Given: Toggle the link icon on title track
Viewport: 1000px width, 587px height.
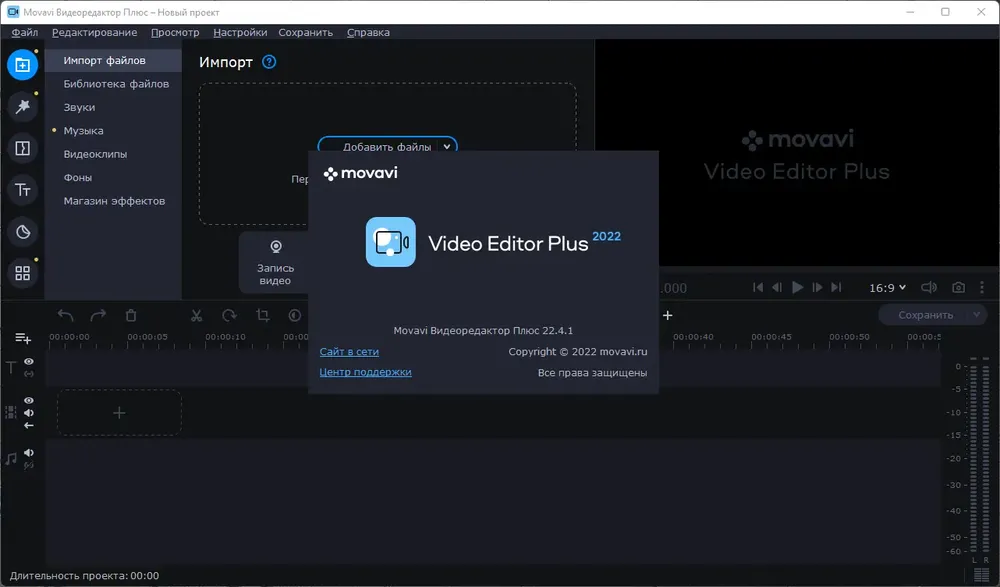Looking at the screenshot, I should (x=29, y=374).
